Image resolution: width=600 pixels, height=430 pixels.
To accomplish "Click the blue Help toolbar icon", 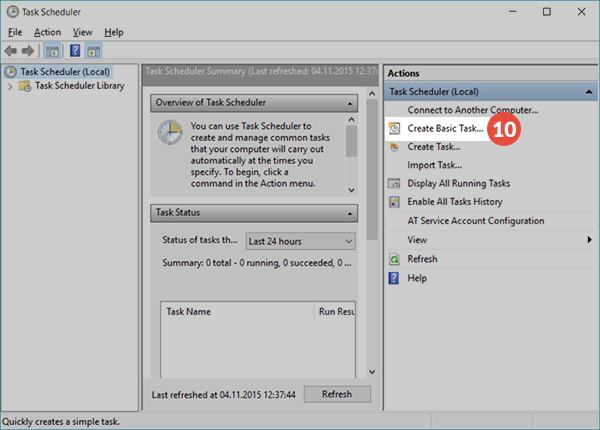I will tap(75, 50).
